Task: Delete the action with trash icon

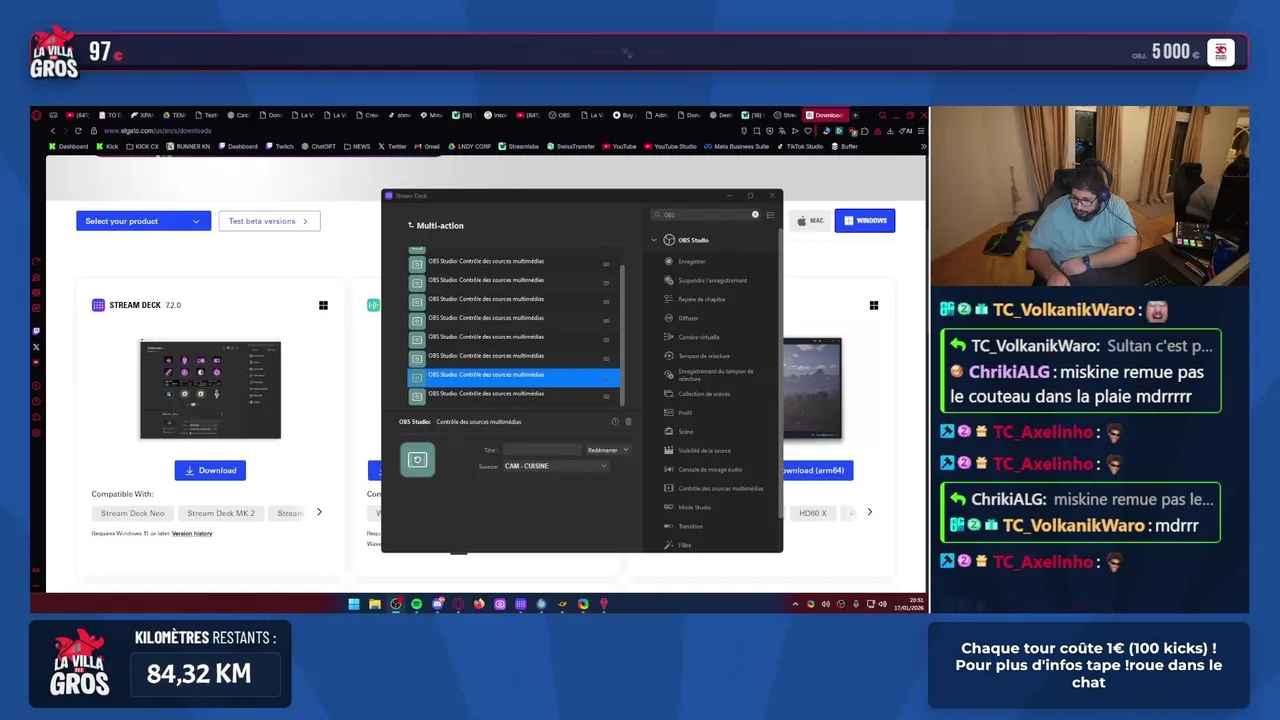Action: point(628,422)
